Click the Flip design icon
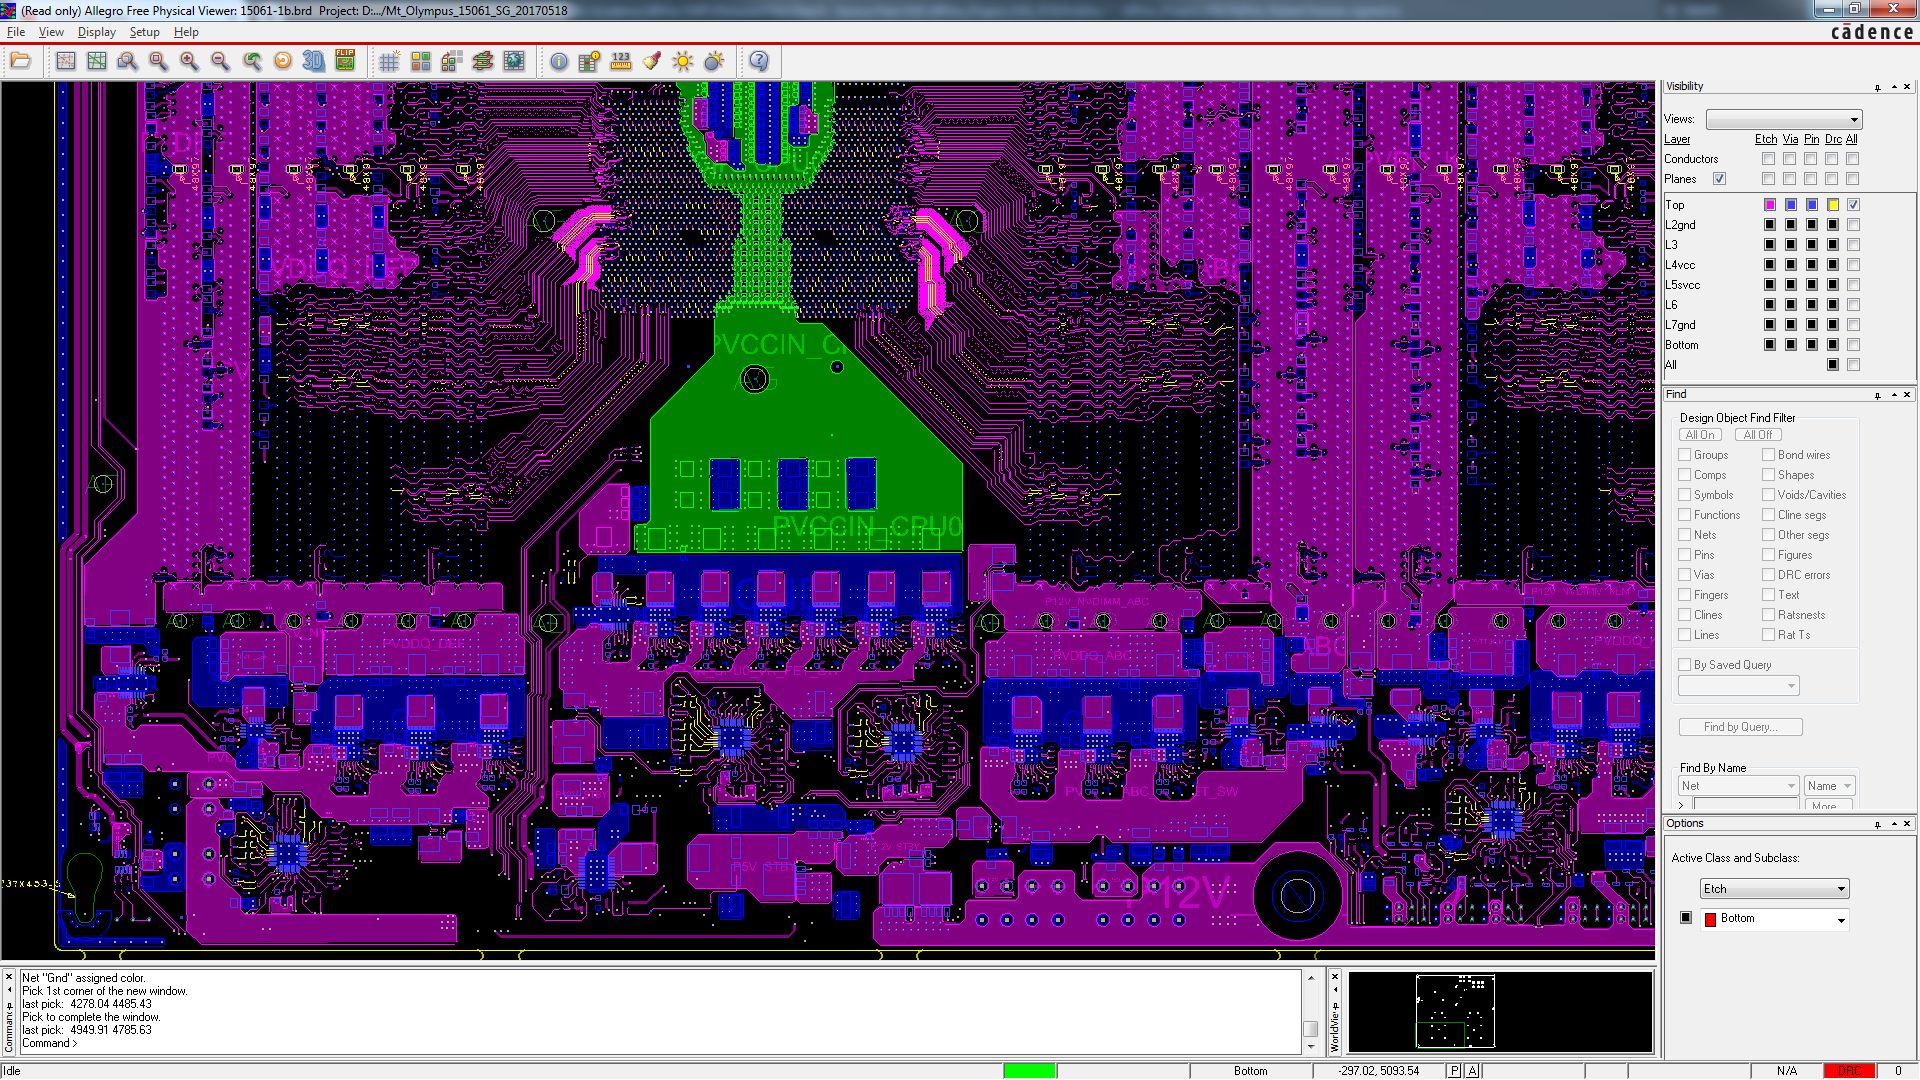This screenshot has height=1080, width=1920. pyautogui.click(x=345, y=62)
